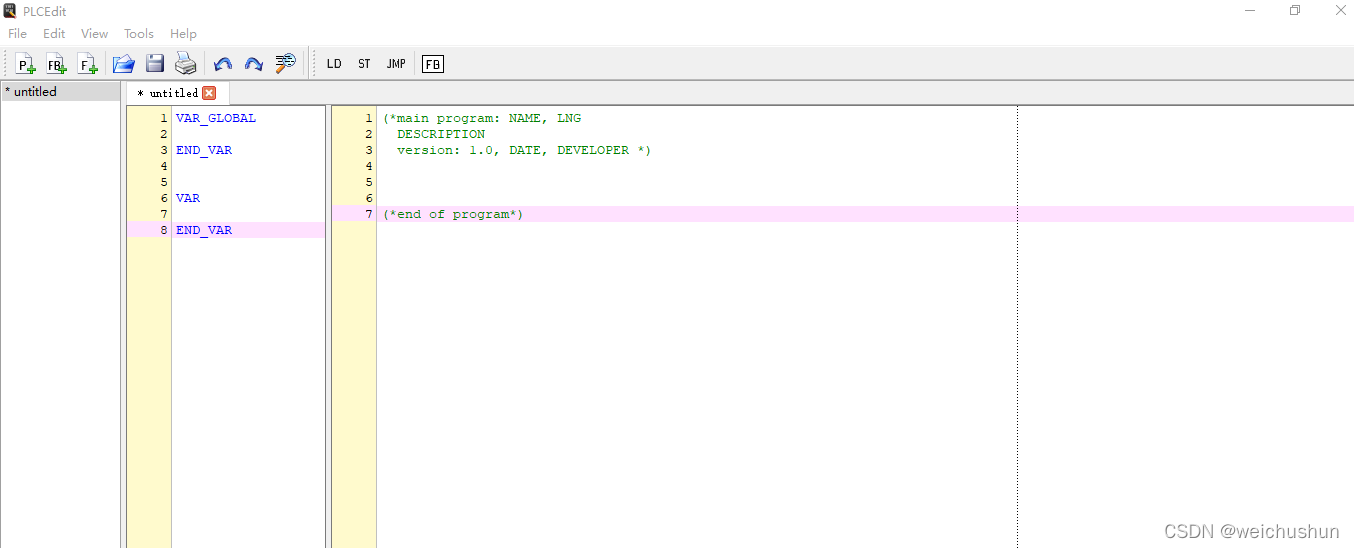Insert JMP instruction from toolbar
Viewport: 1354px width, 548px height.
click(x=396, y=64)
